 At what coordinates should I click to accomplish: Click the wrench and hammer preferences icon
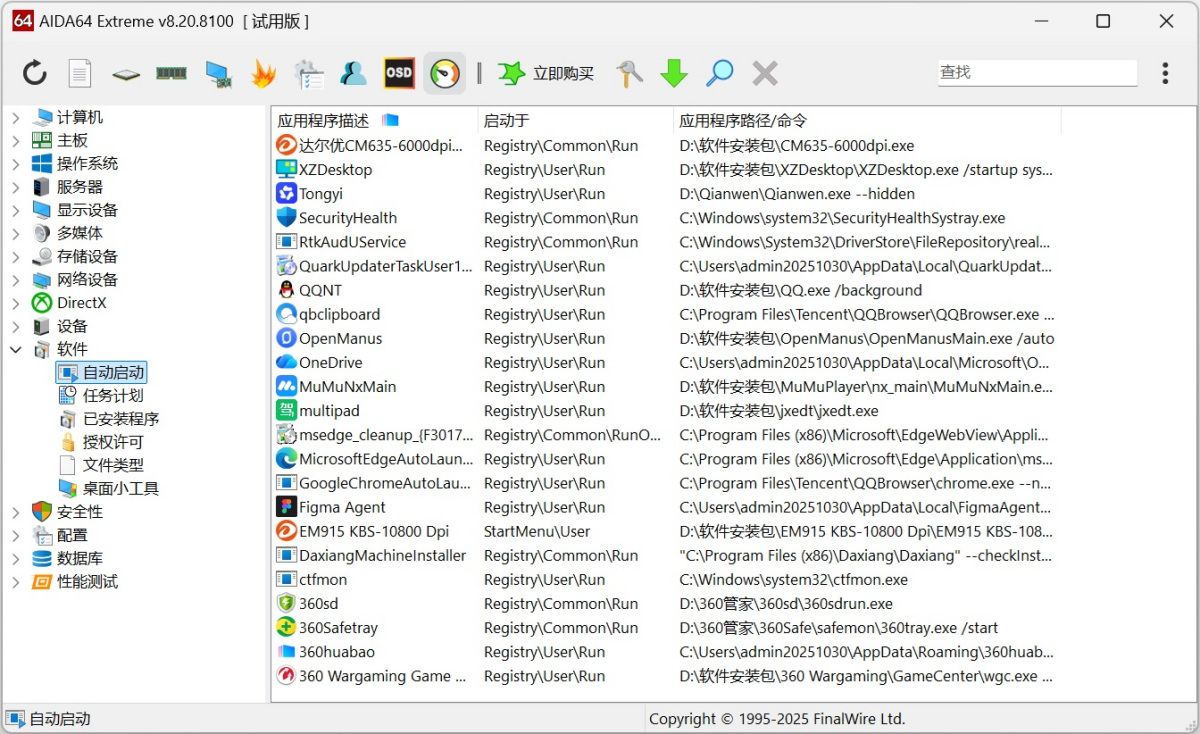click(629, 73)
